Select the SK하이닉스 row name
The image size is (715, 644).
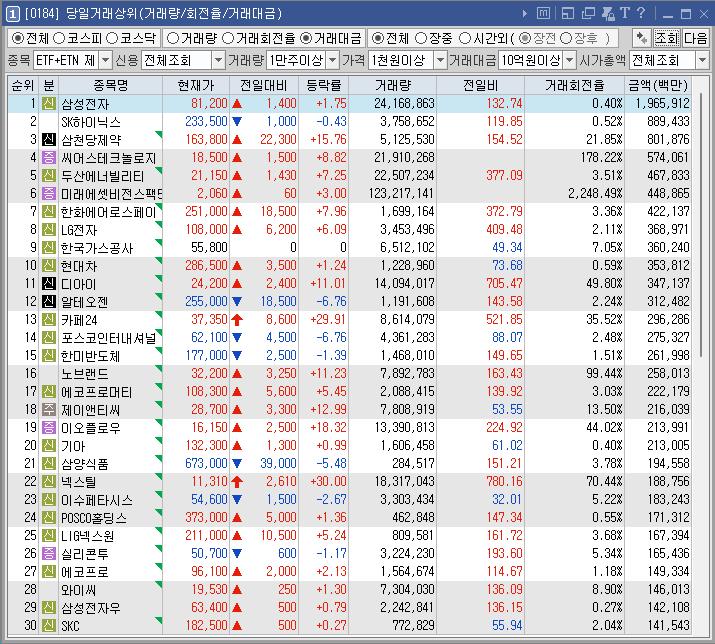[91, 122]
